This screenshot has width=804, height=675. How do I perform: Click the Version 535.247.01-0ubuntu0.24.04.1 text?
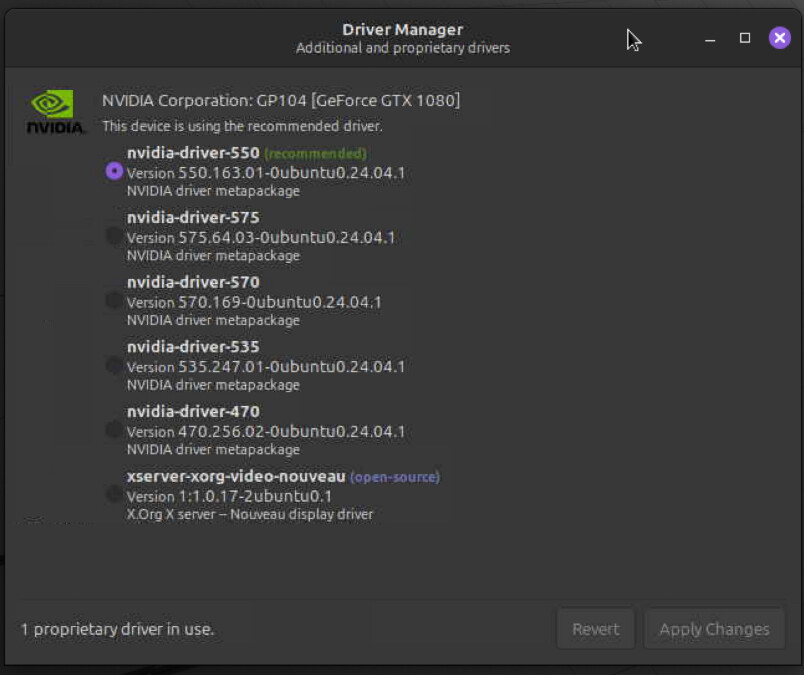click(266, 367)
